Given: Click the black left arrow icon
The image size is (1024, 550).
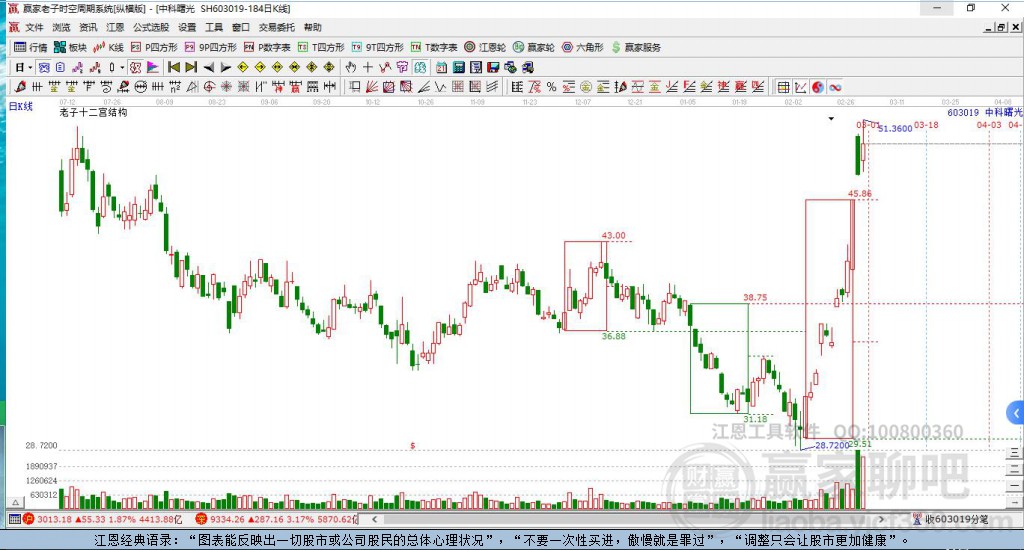Looking at the screenshot, I should [209, 67].
